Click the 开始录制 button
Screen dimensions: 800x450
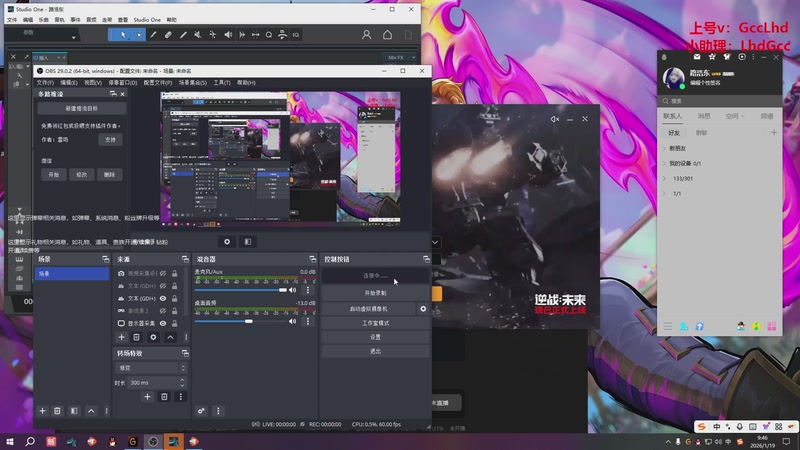point(374,293)
